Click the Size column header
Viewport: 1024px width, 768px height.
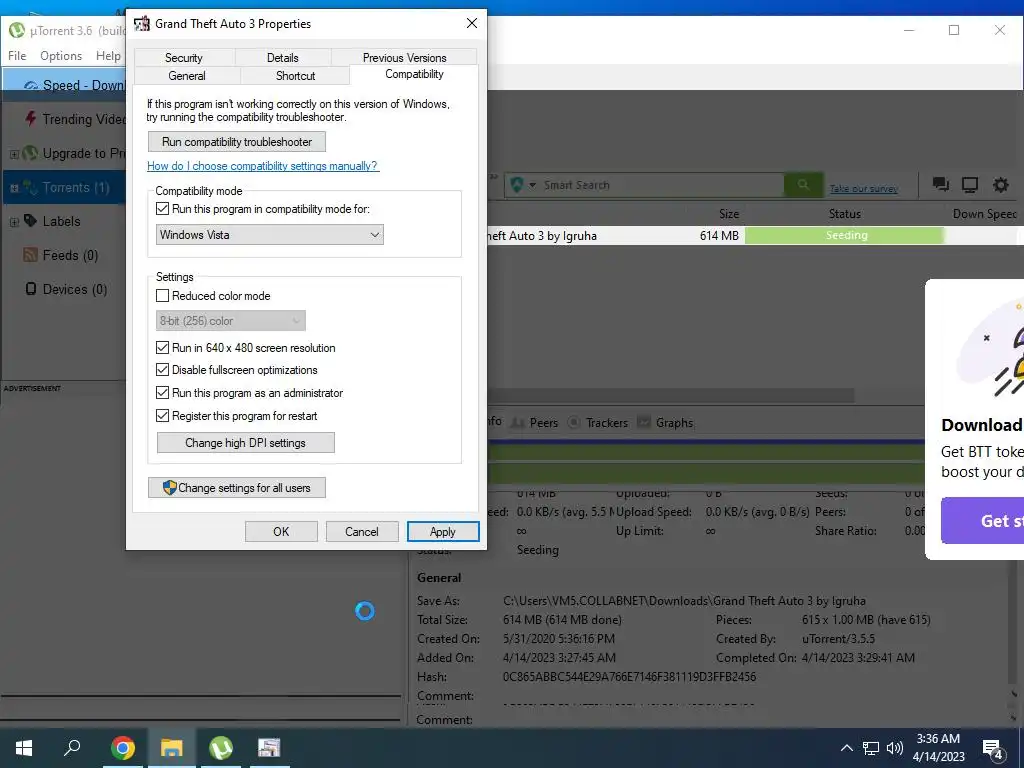click(x=729, y=214)
